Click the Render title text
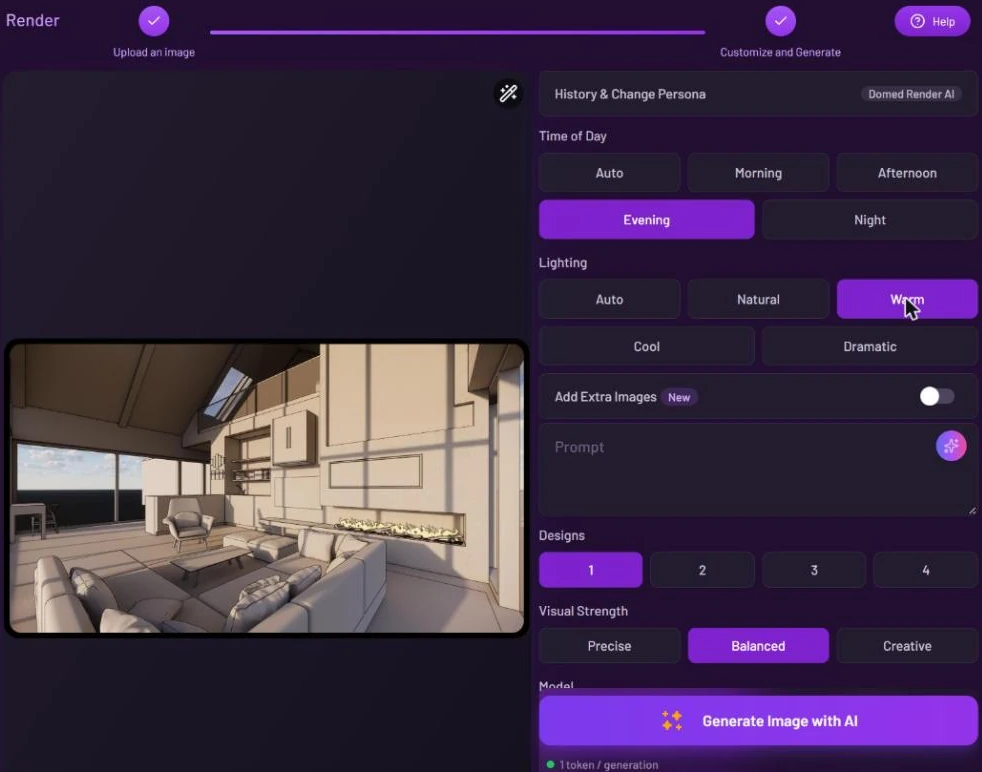 pyautogui.click(x=33, y=21)
